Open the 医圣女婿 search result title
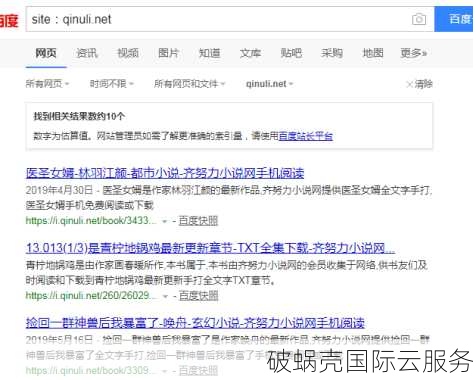473x380 pixels. (x=165, y=173)
